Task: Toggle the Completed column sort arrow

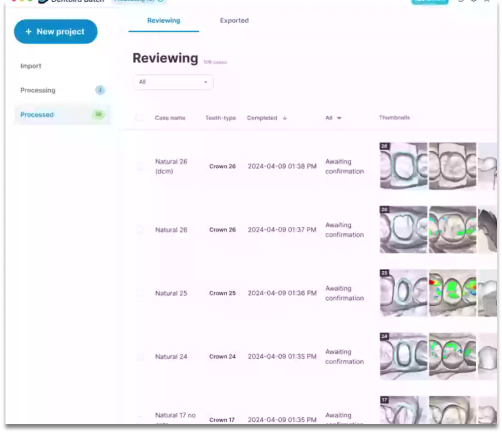Action: click(x=285, y=118)
